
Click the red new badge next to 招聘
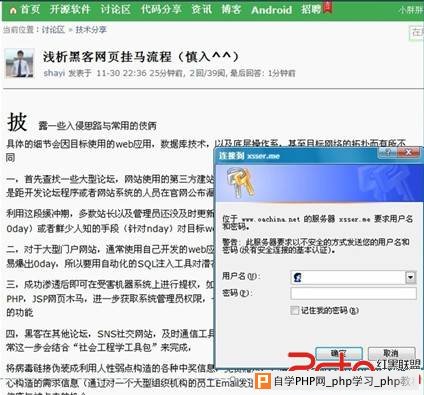pos(328,6)
